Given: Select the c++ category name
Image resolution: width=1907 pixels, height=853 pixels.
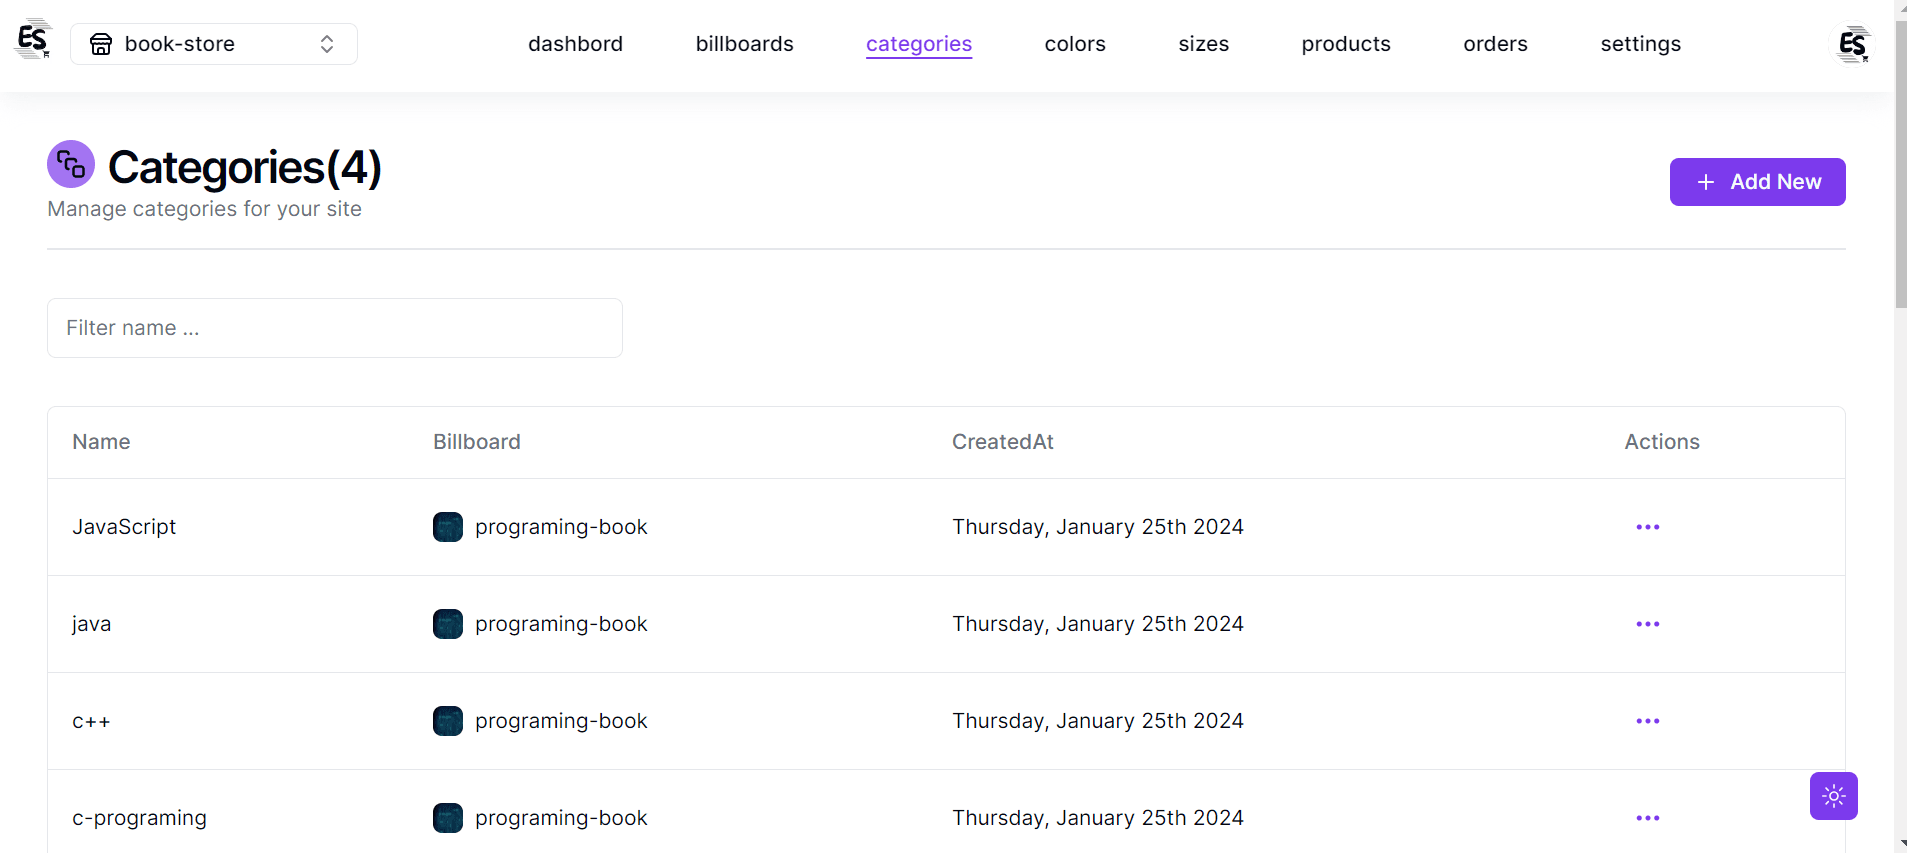Looking at the screenshot, I should point(91,721).
